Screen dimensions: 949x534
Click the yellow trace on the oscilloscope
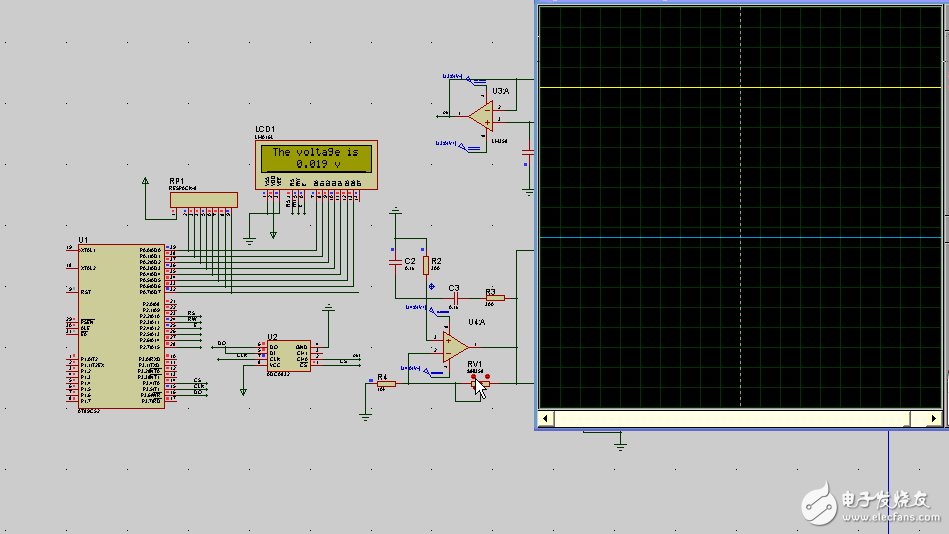coord(740,88)
